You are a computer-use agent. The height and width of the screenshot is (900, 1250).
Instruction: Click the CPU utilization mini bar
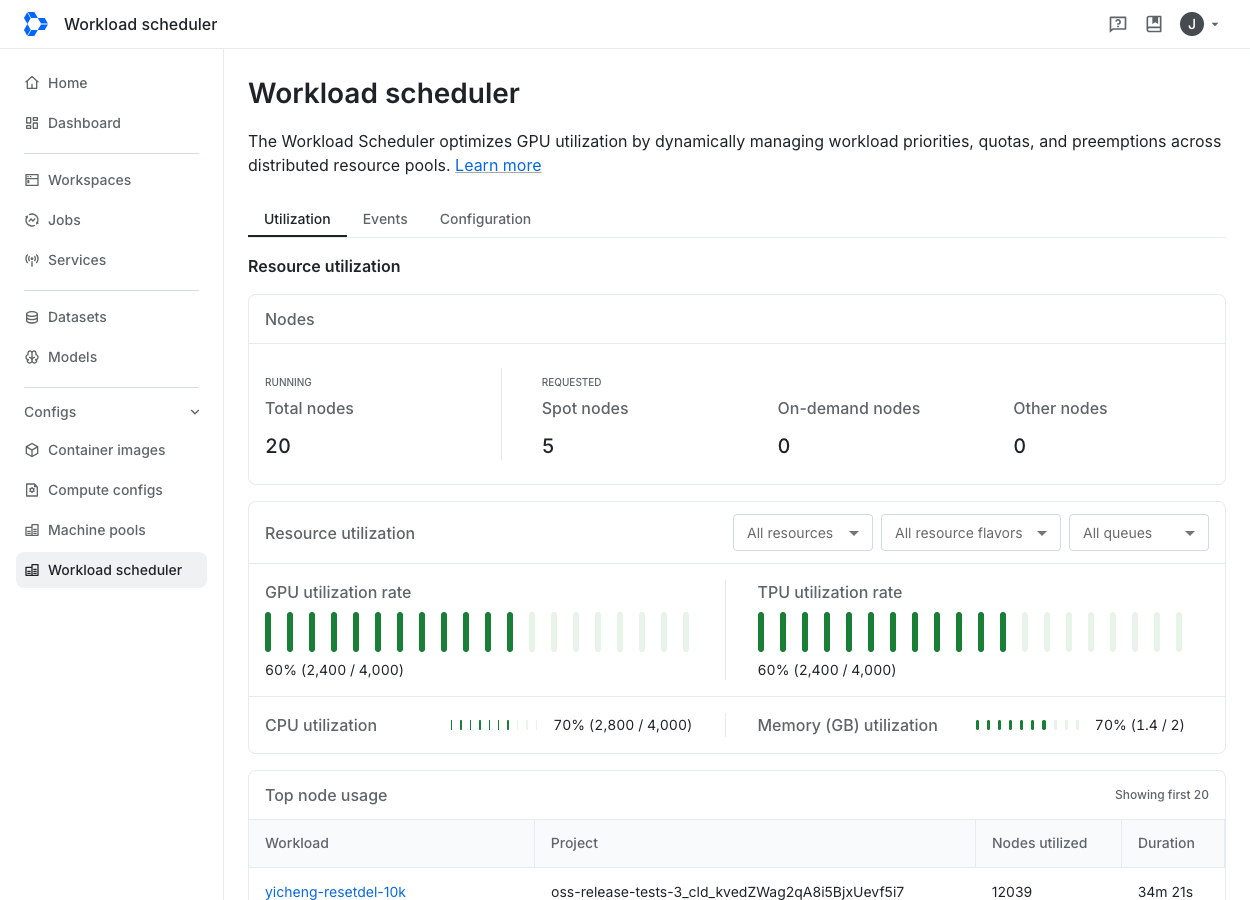(x=494, y=725)
